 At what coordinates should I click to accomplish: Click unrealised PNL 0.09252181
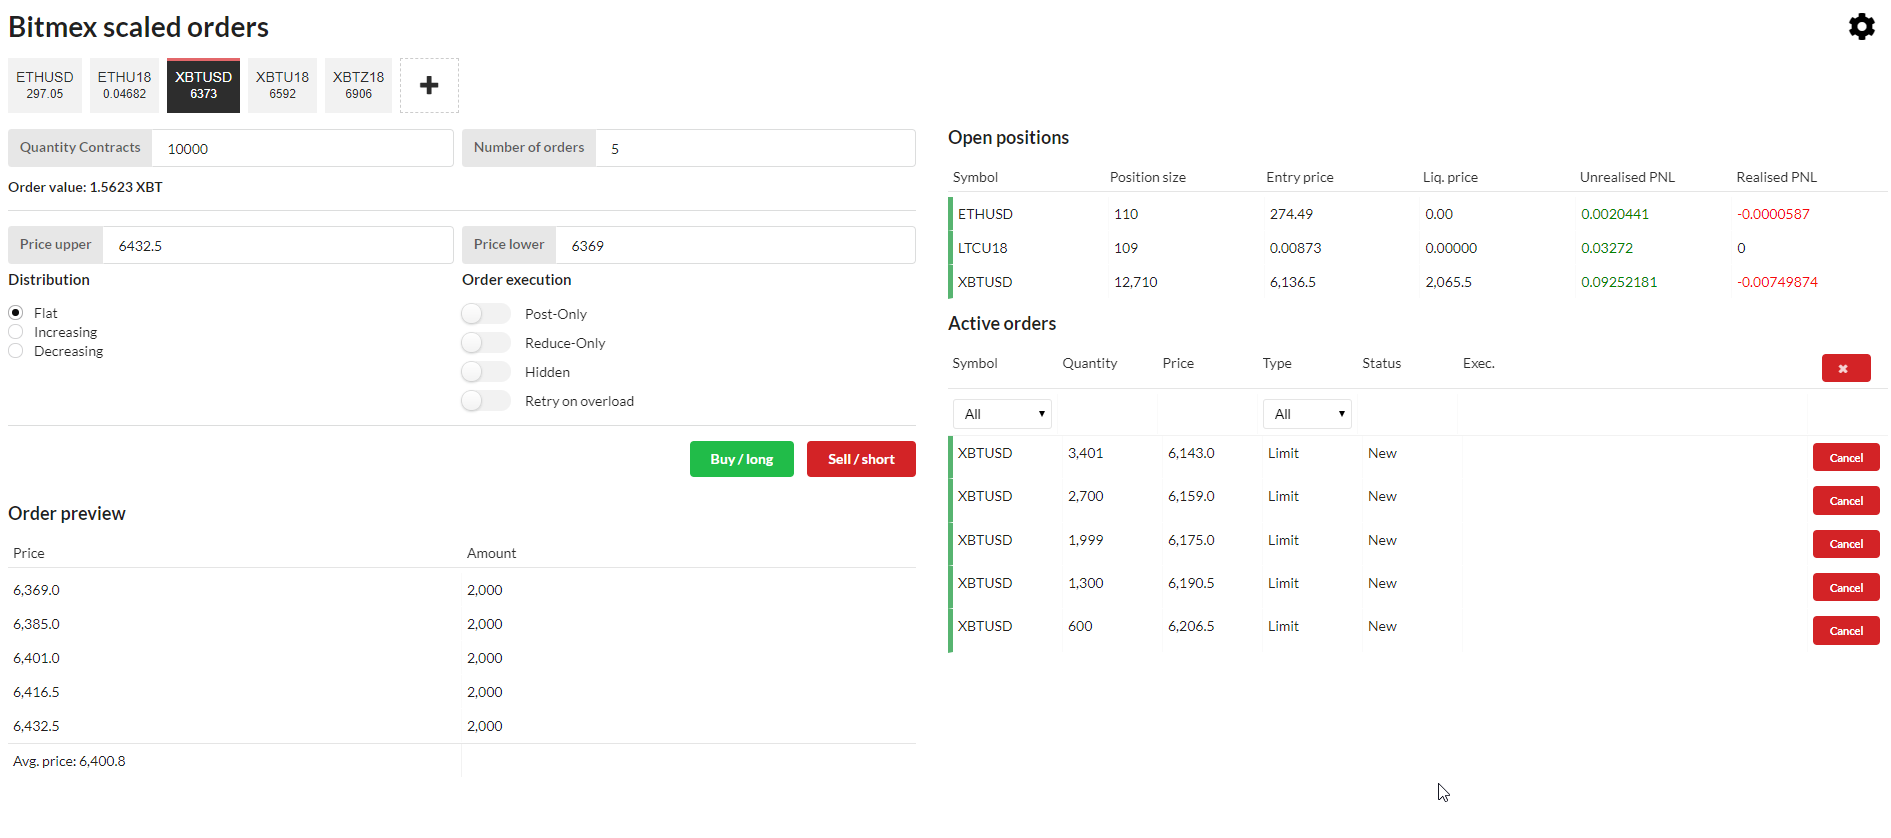[1619, 282]
